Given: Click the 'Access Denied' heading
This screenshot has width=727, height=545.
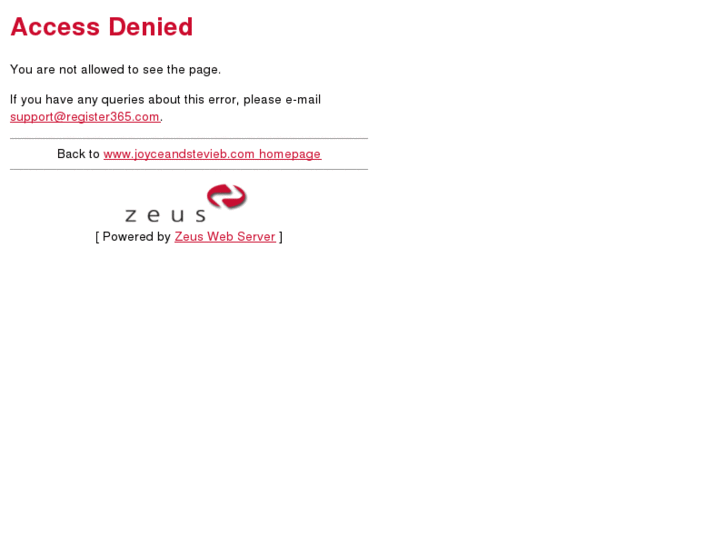Looking at the screenshot, I should click(102, 26).
